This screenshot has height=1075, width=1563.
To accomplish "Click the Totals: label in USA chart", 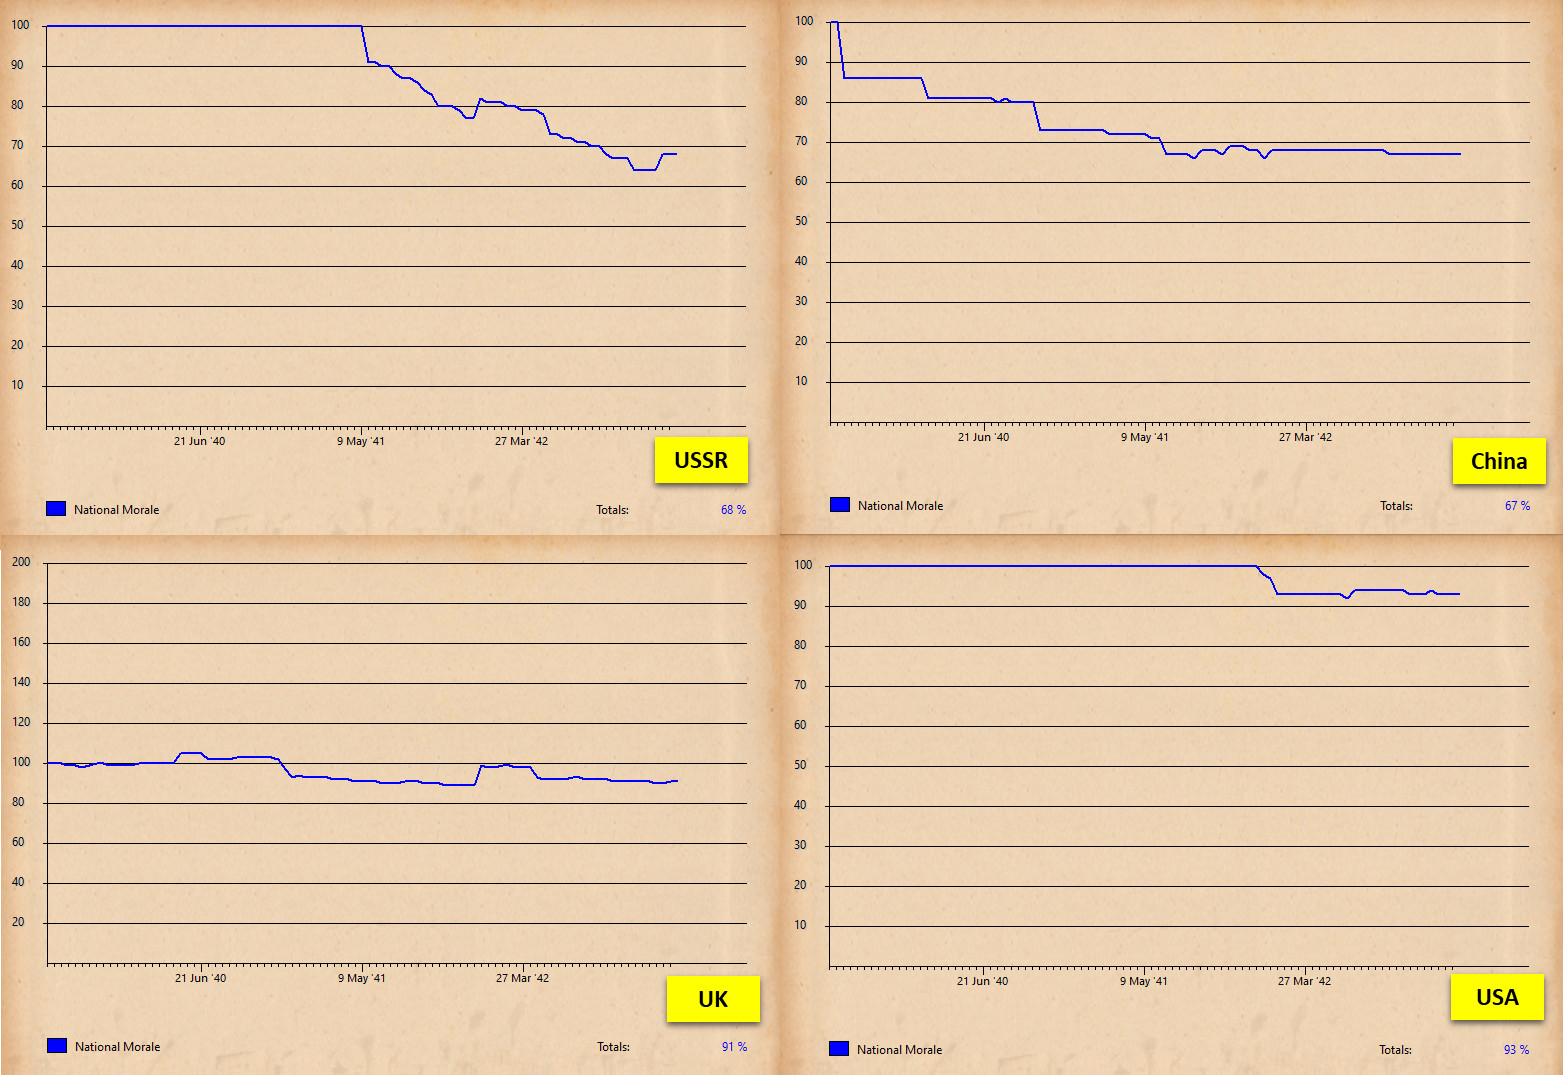I will (1395, 1050).
